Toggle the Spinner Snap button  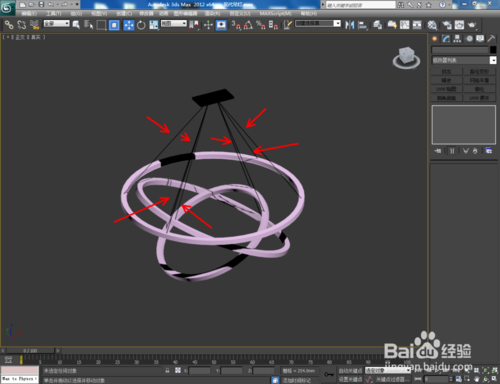pos(273,25)
